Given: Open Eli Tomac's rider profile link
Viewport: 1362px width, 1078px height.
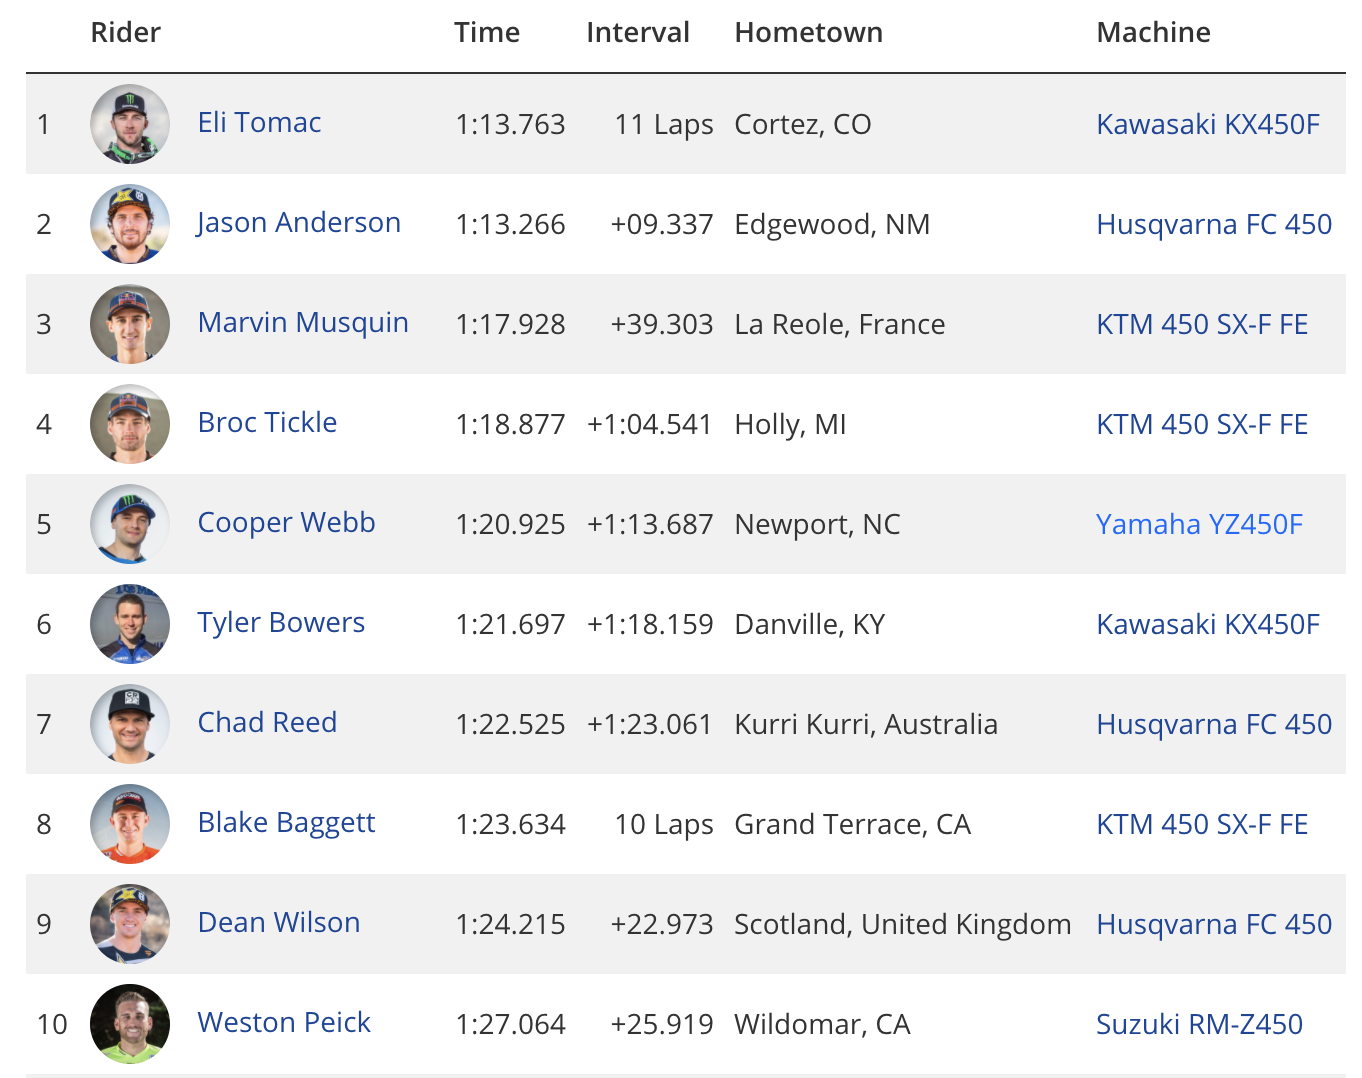Looking at the screenshot, I should [259, 123].
